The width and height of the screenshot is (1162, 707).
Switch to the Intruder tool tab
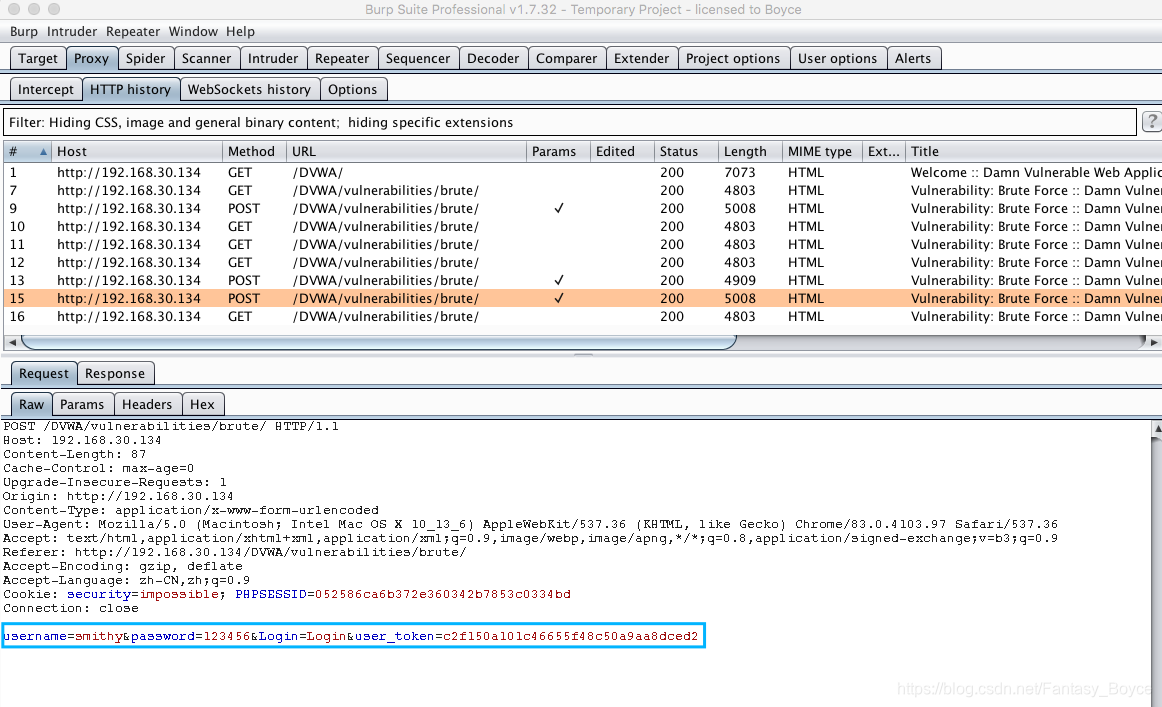point(273,59)
